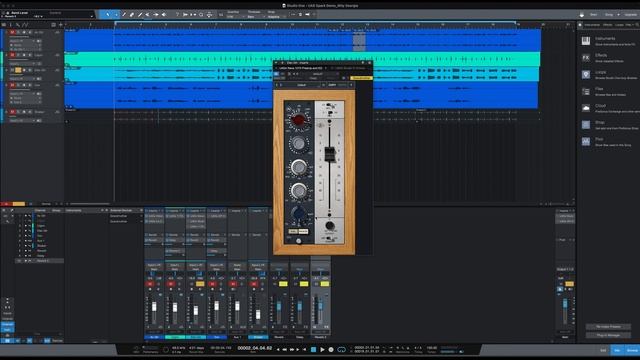
Task: Switch to the Edit view button
Action: pos(603,350)
